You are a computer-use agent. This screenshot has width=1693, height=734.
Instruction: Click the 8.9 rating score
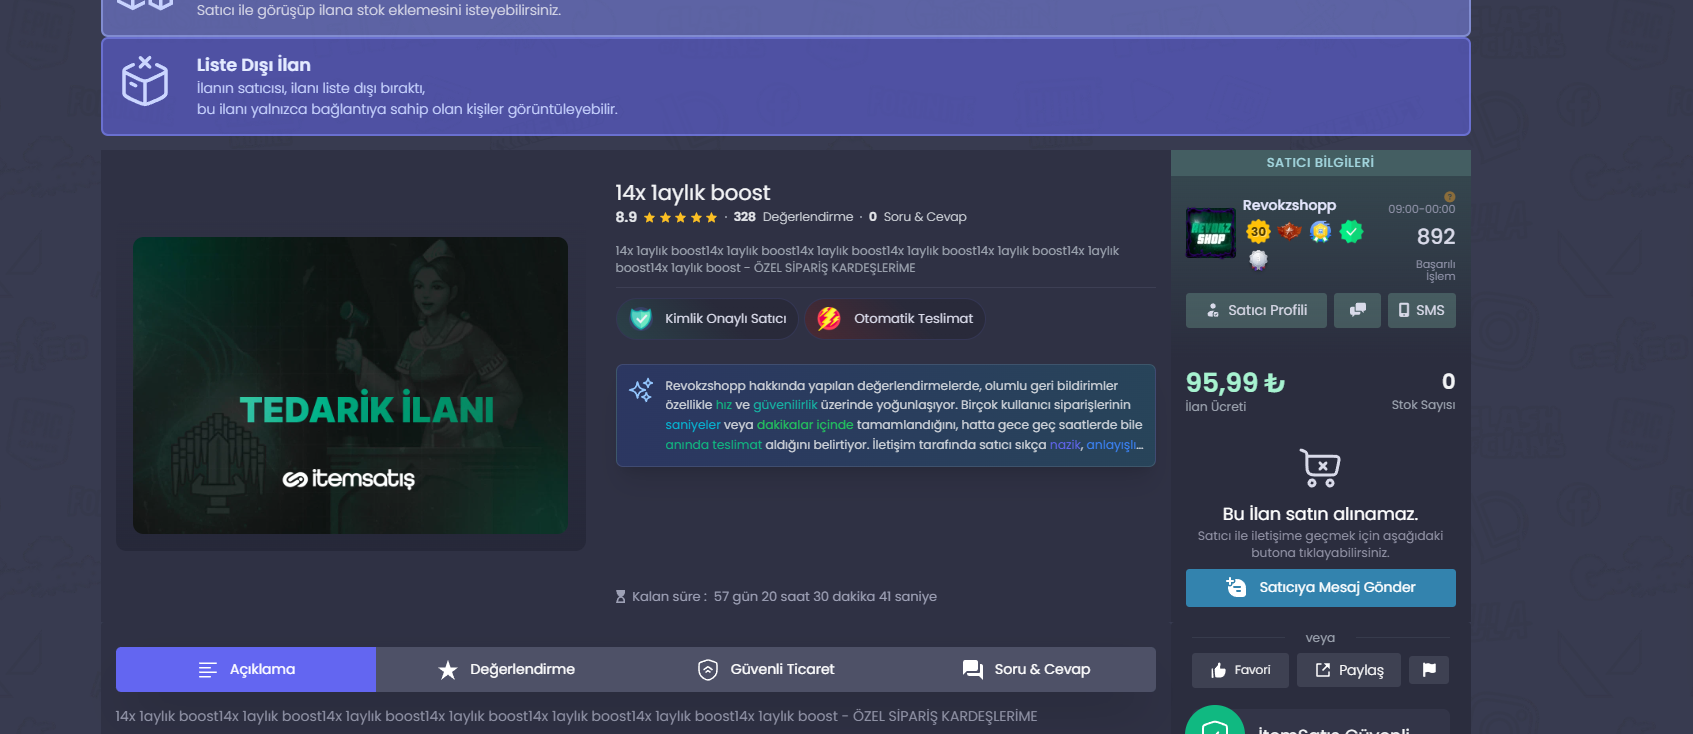(626, 217)
